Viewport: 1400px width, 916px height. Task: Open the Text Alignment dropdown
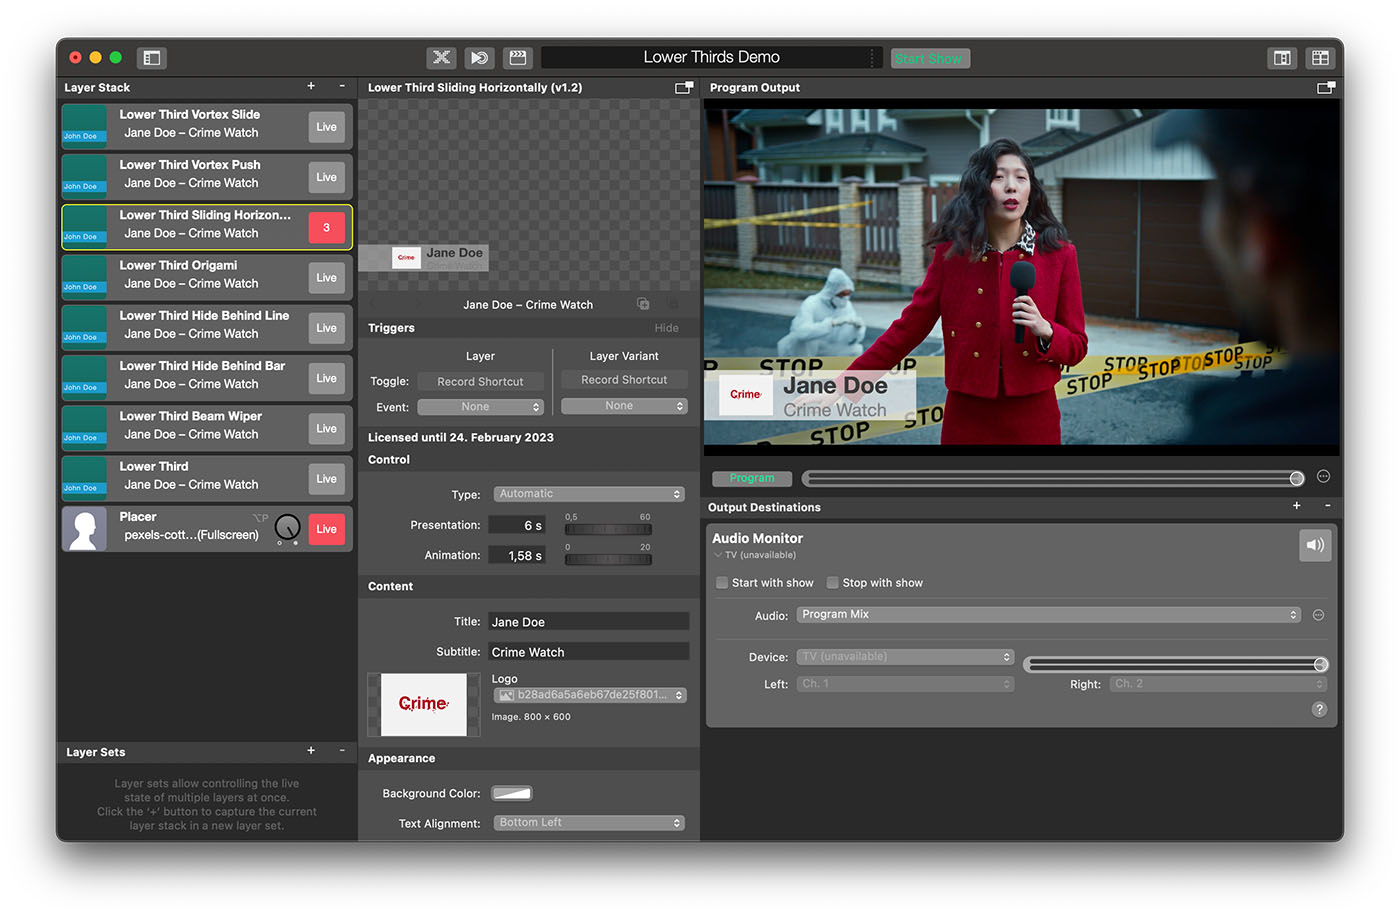click(x=588, y=822)
